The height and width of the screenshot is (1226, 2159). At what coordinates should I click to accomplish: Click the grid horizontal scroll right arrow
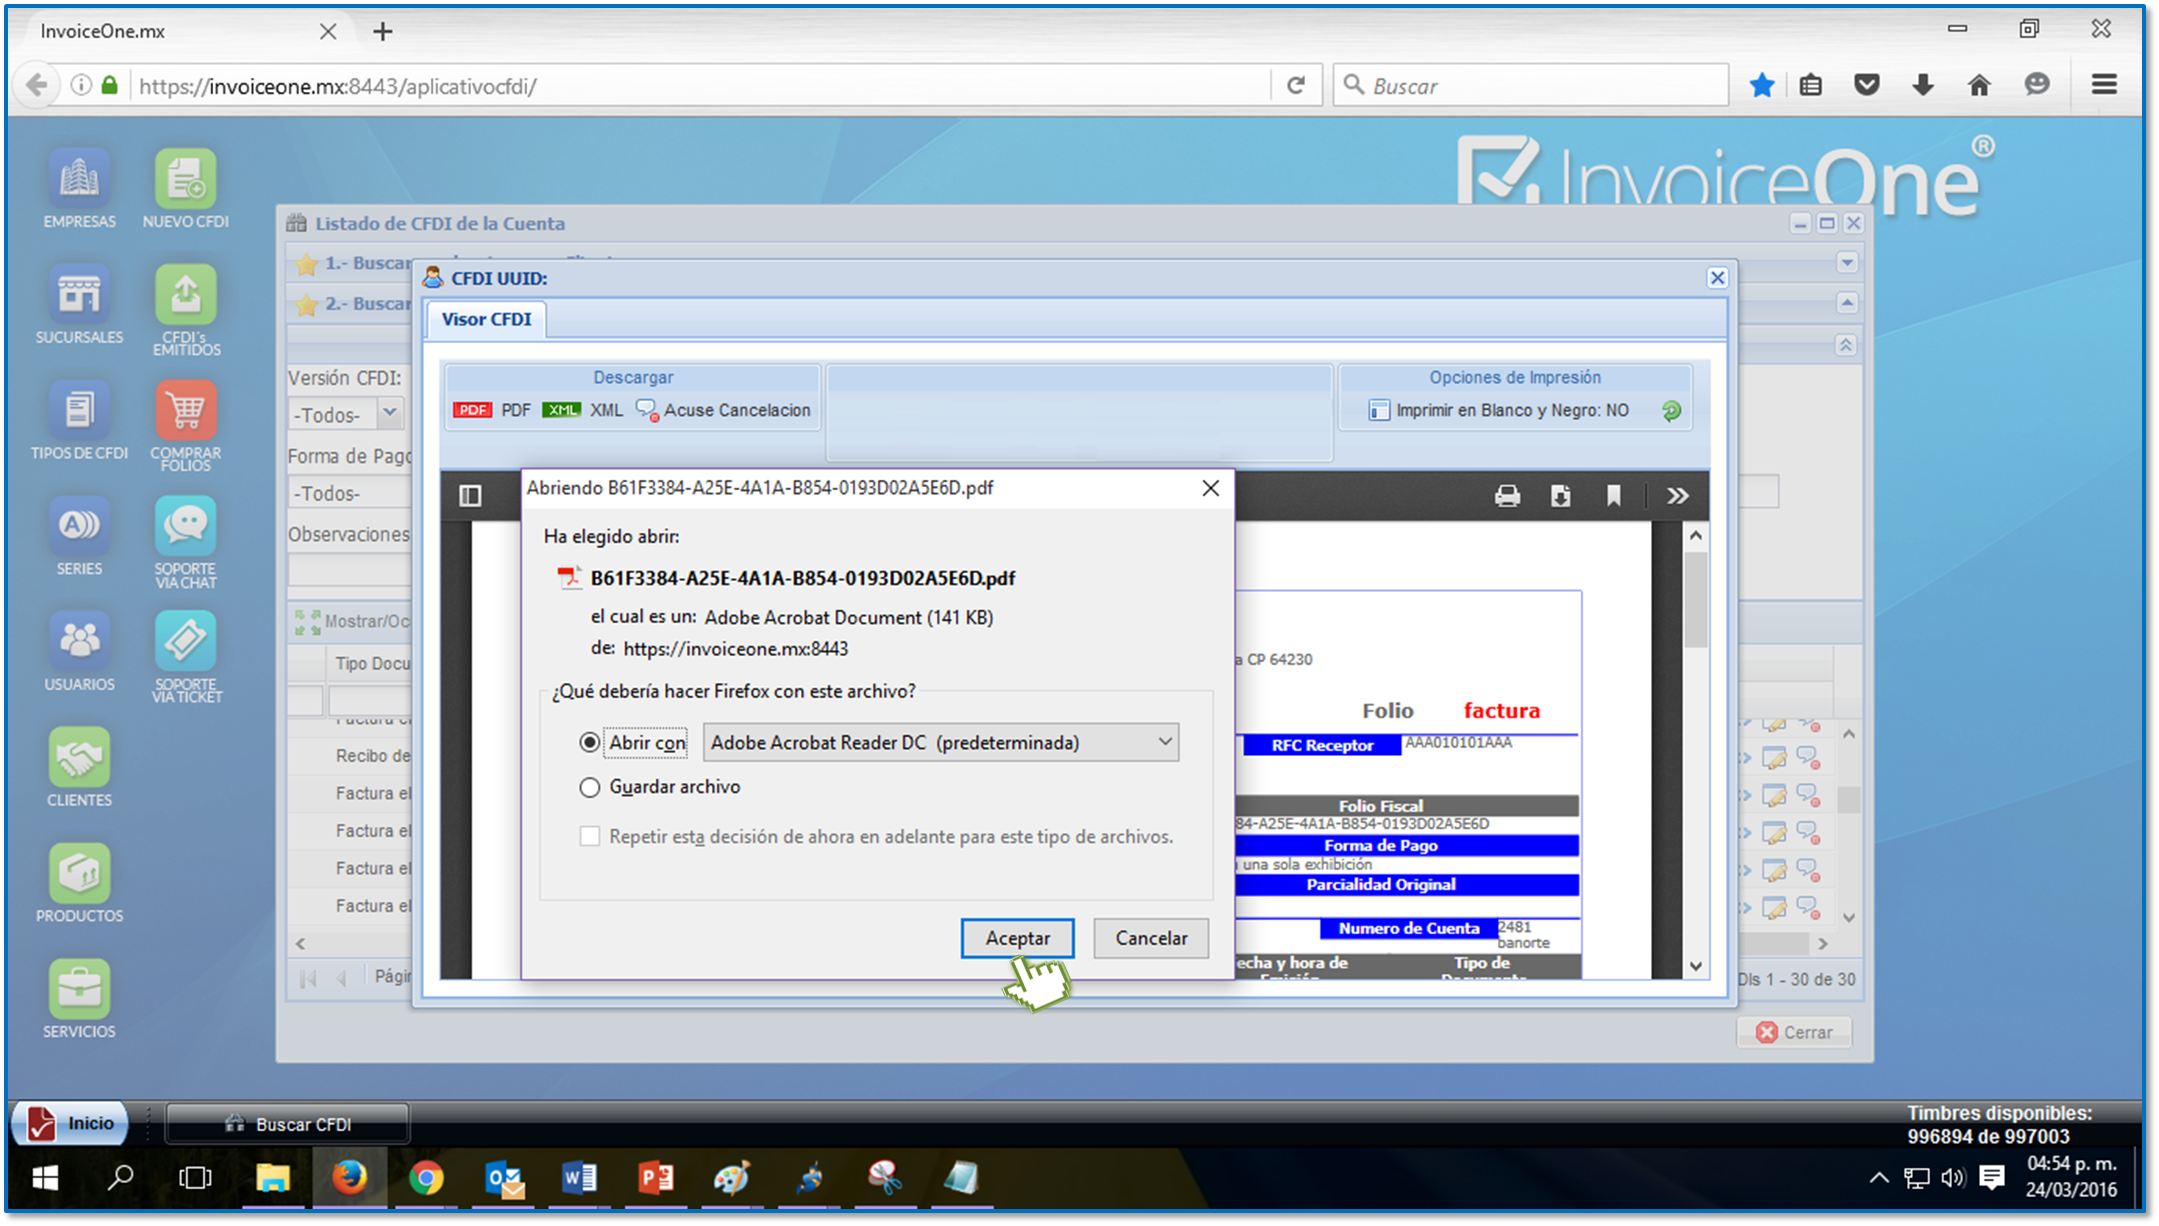point(1822,943)
